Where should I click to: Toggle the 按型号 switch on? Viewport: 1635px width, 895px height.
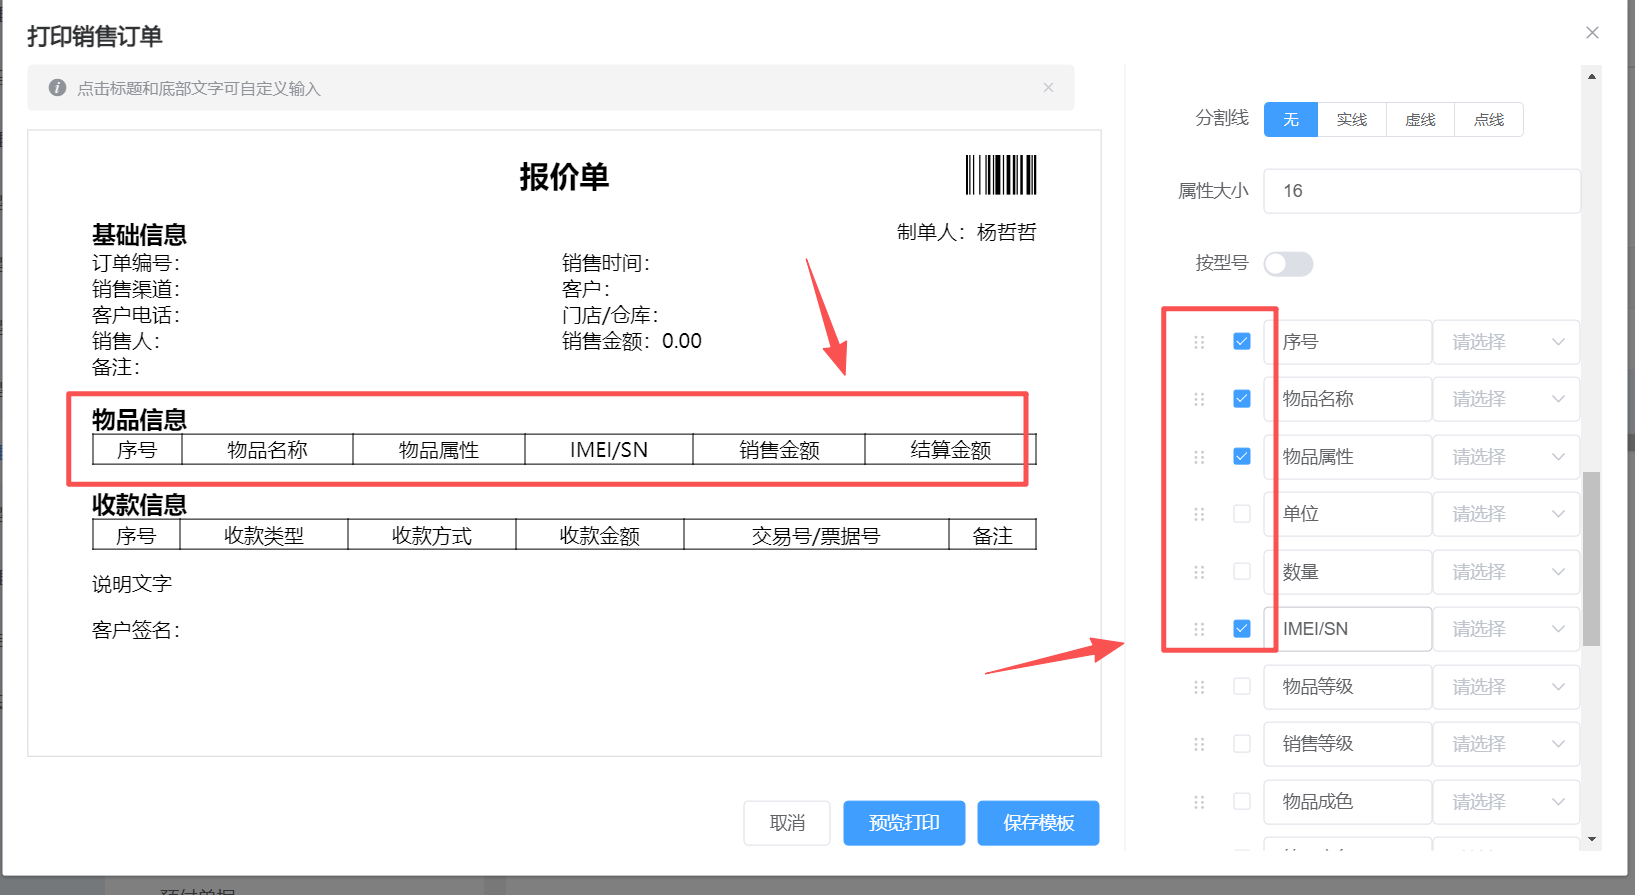(x=1288, y=264)
